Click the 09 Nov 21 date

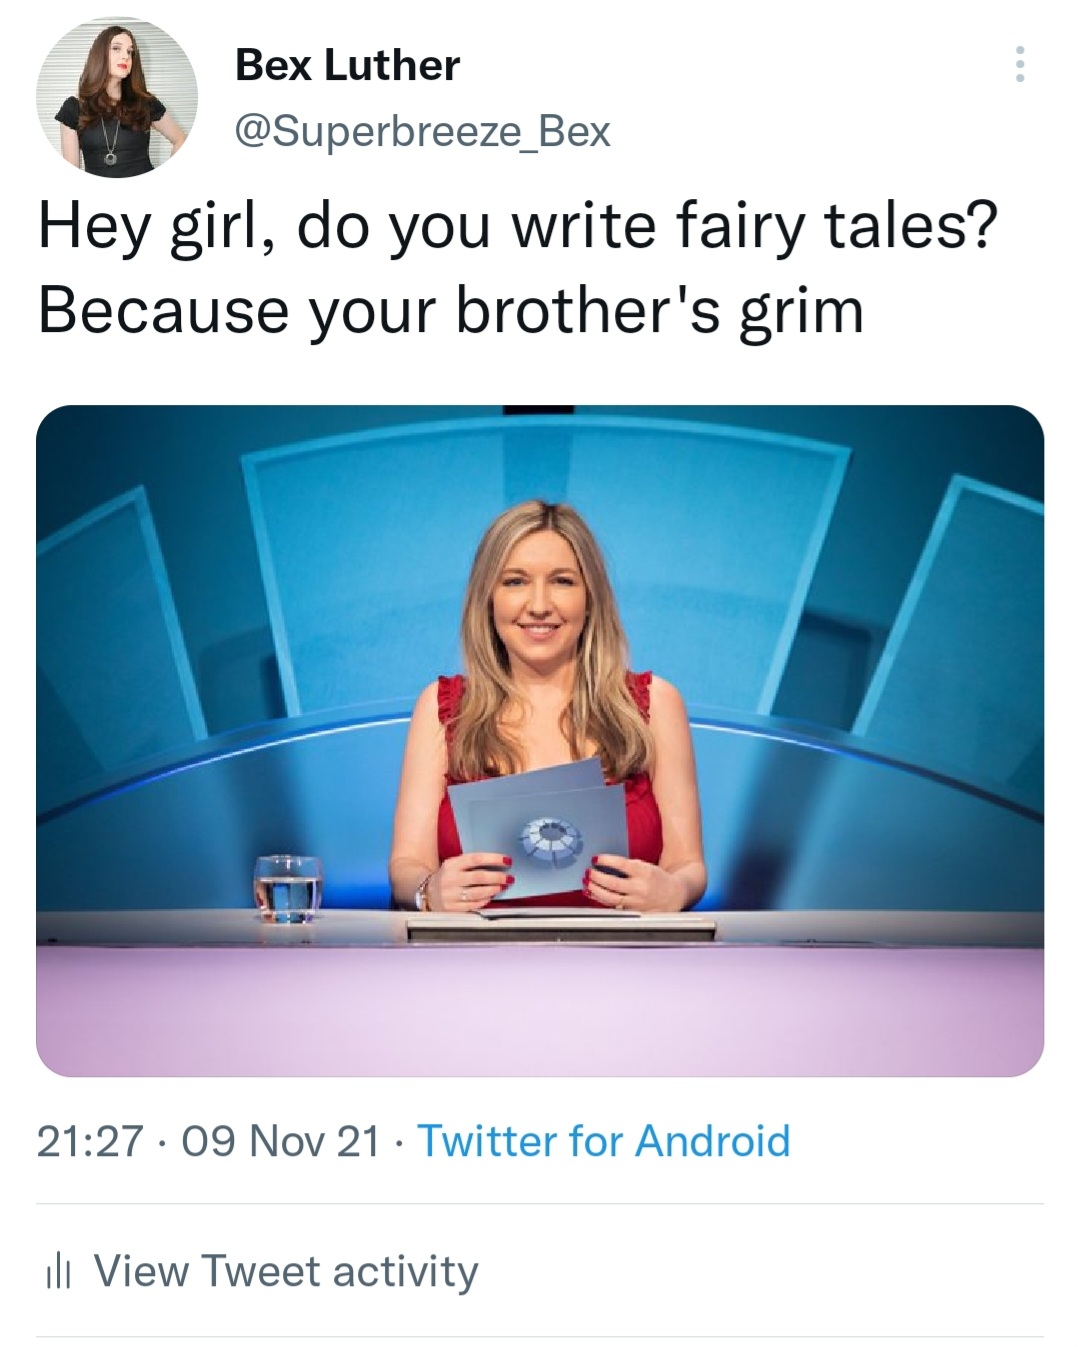point(282,1140)
